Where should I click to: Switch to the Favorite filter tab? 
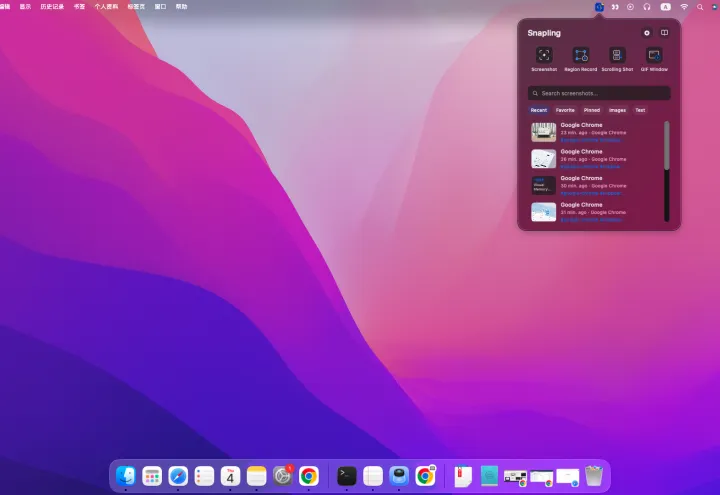pos(565,110)
